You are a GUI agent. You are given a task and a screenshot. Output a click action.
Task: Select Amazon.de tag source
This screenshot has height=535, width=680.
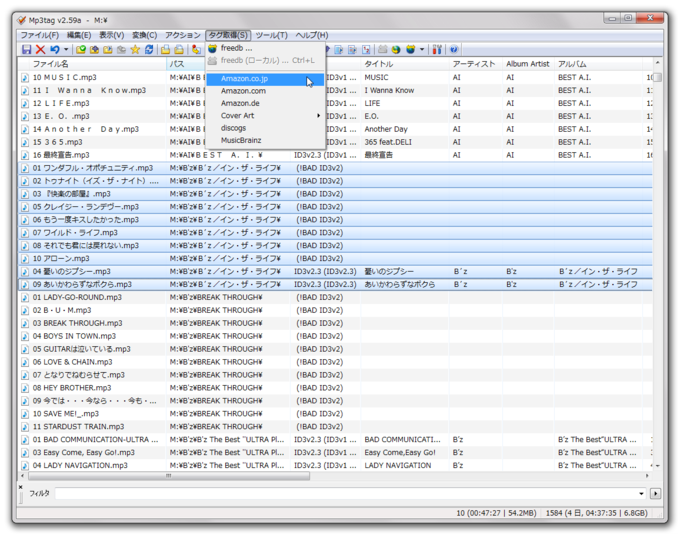[x=265, y=103]
